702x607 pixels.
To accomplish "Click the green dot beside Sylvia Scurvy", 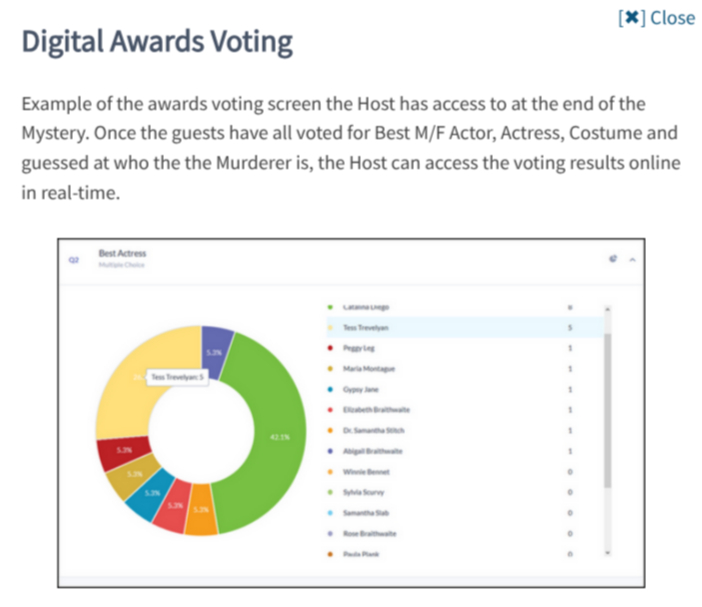I will (x=330, y=492).
